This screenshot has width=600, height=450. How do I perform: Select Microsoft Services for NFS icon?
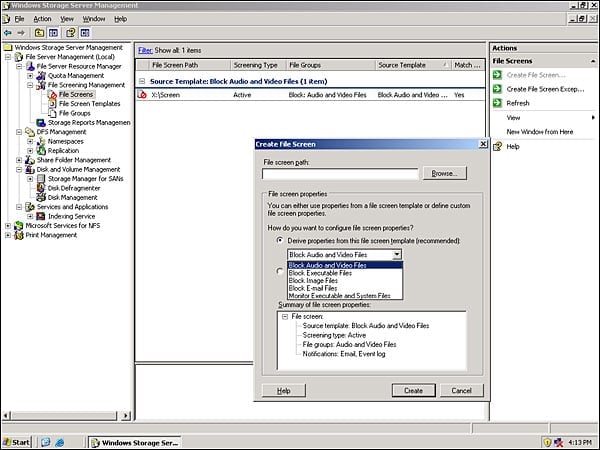click(19, 226)
